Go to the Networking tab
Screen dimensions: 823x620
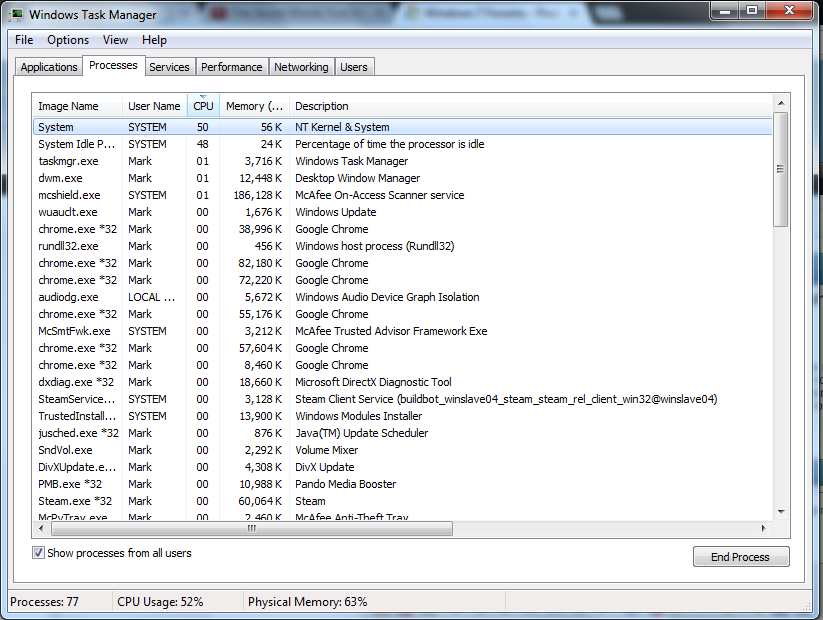point(301,67)
